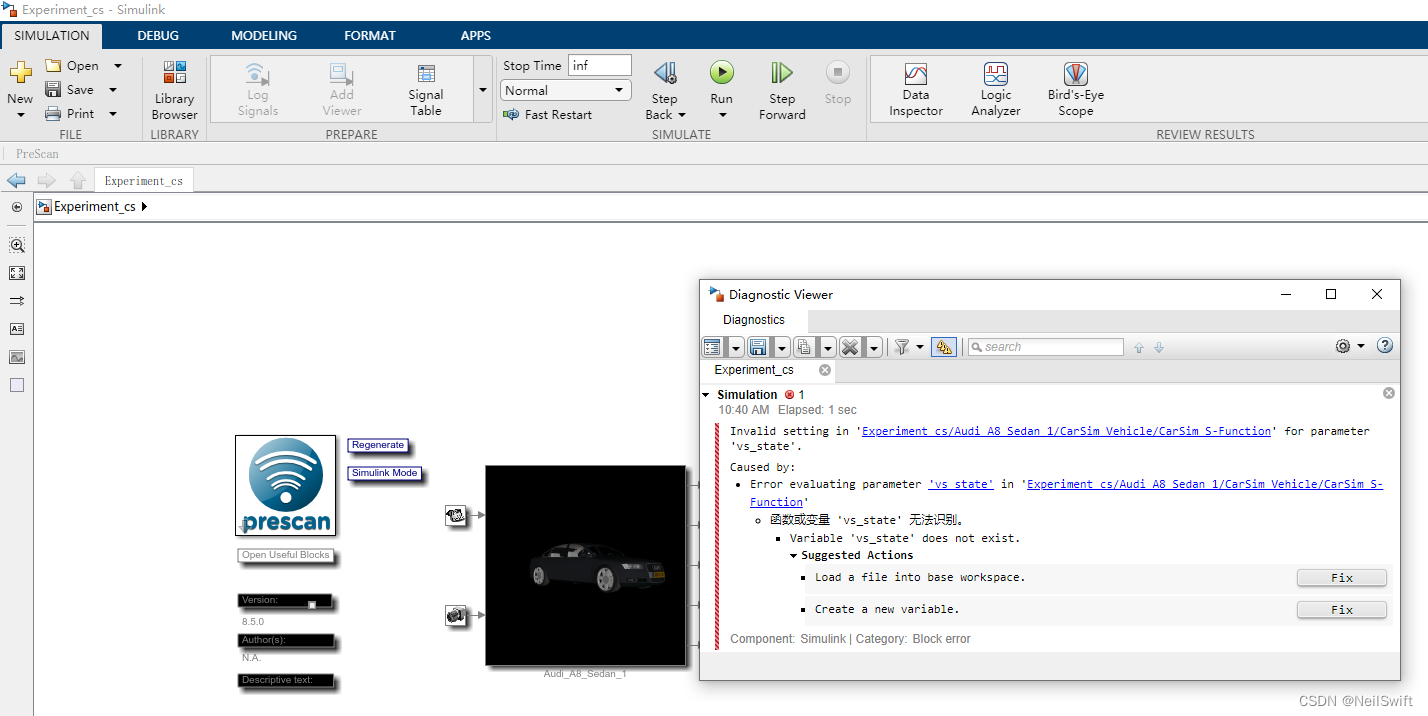Click the upper sensor icon on the Audi block

[455, 515]
